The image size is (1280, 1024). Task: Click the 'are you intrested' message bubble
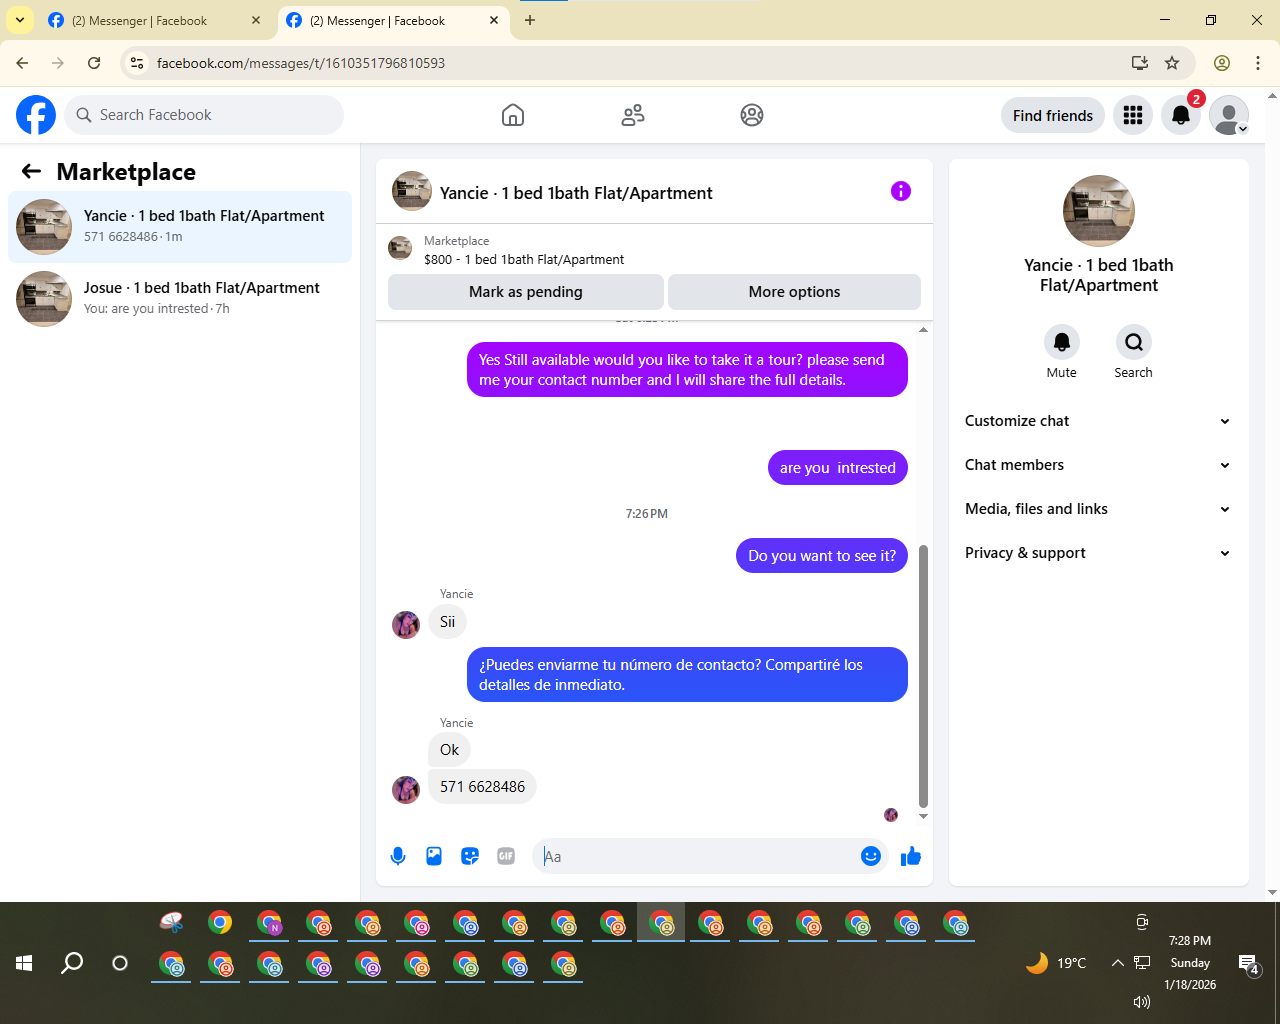click(838, 468)
